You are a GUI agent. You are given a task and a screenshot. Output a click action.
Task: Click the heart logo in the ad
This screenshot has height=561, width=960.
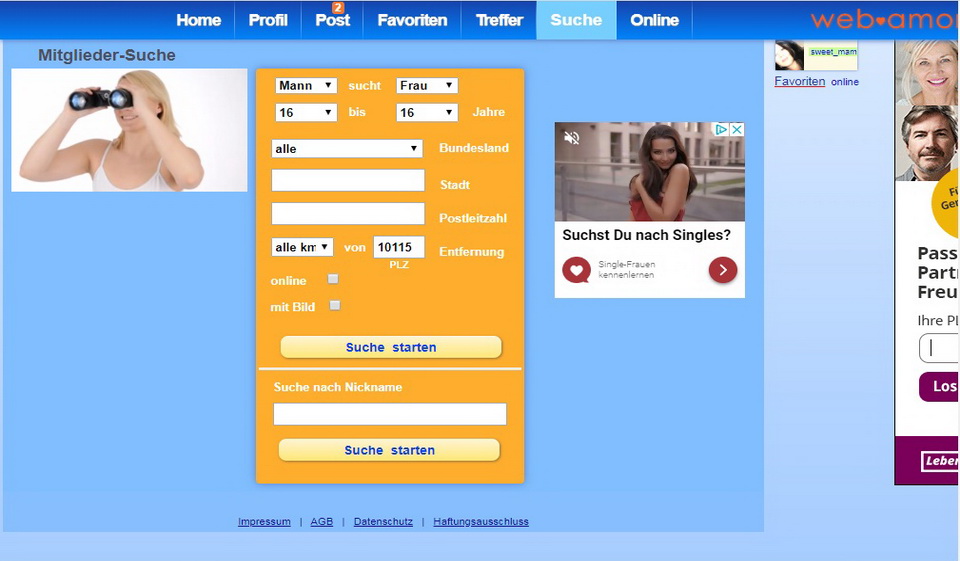tap(576, 270)
